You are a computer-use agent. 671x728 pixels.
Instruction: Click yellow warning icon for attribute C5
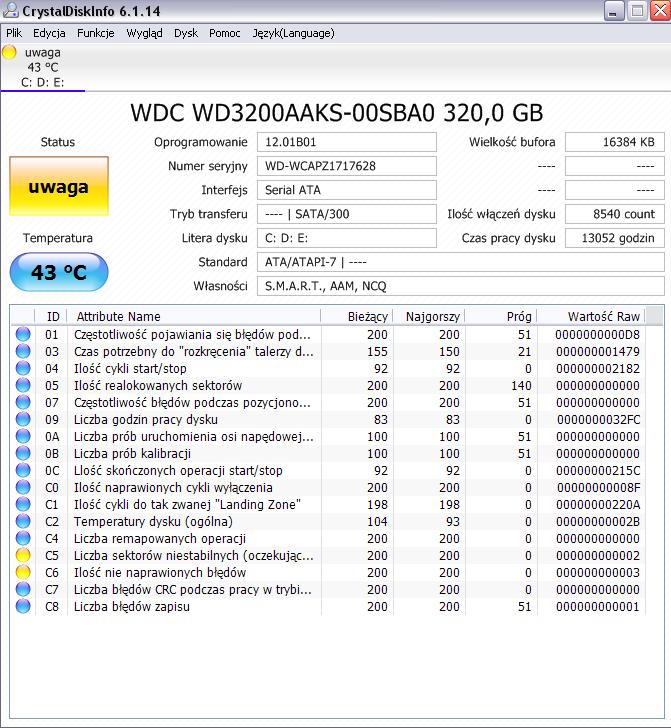point(23,555)
